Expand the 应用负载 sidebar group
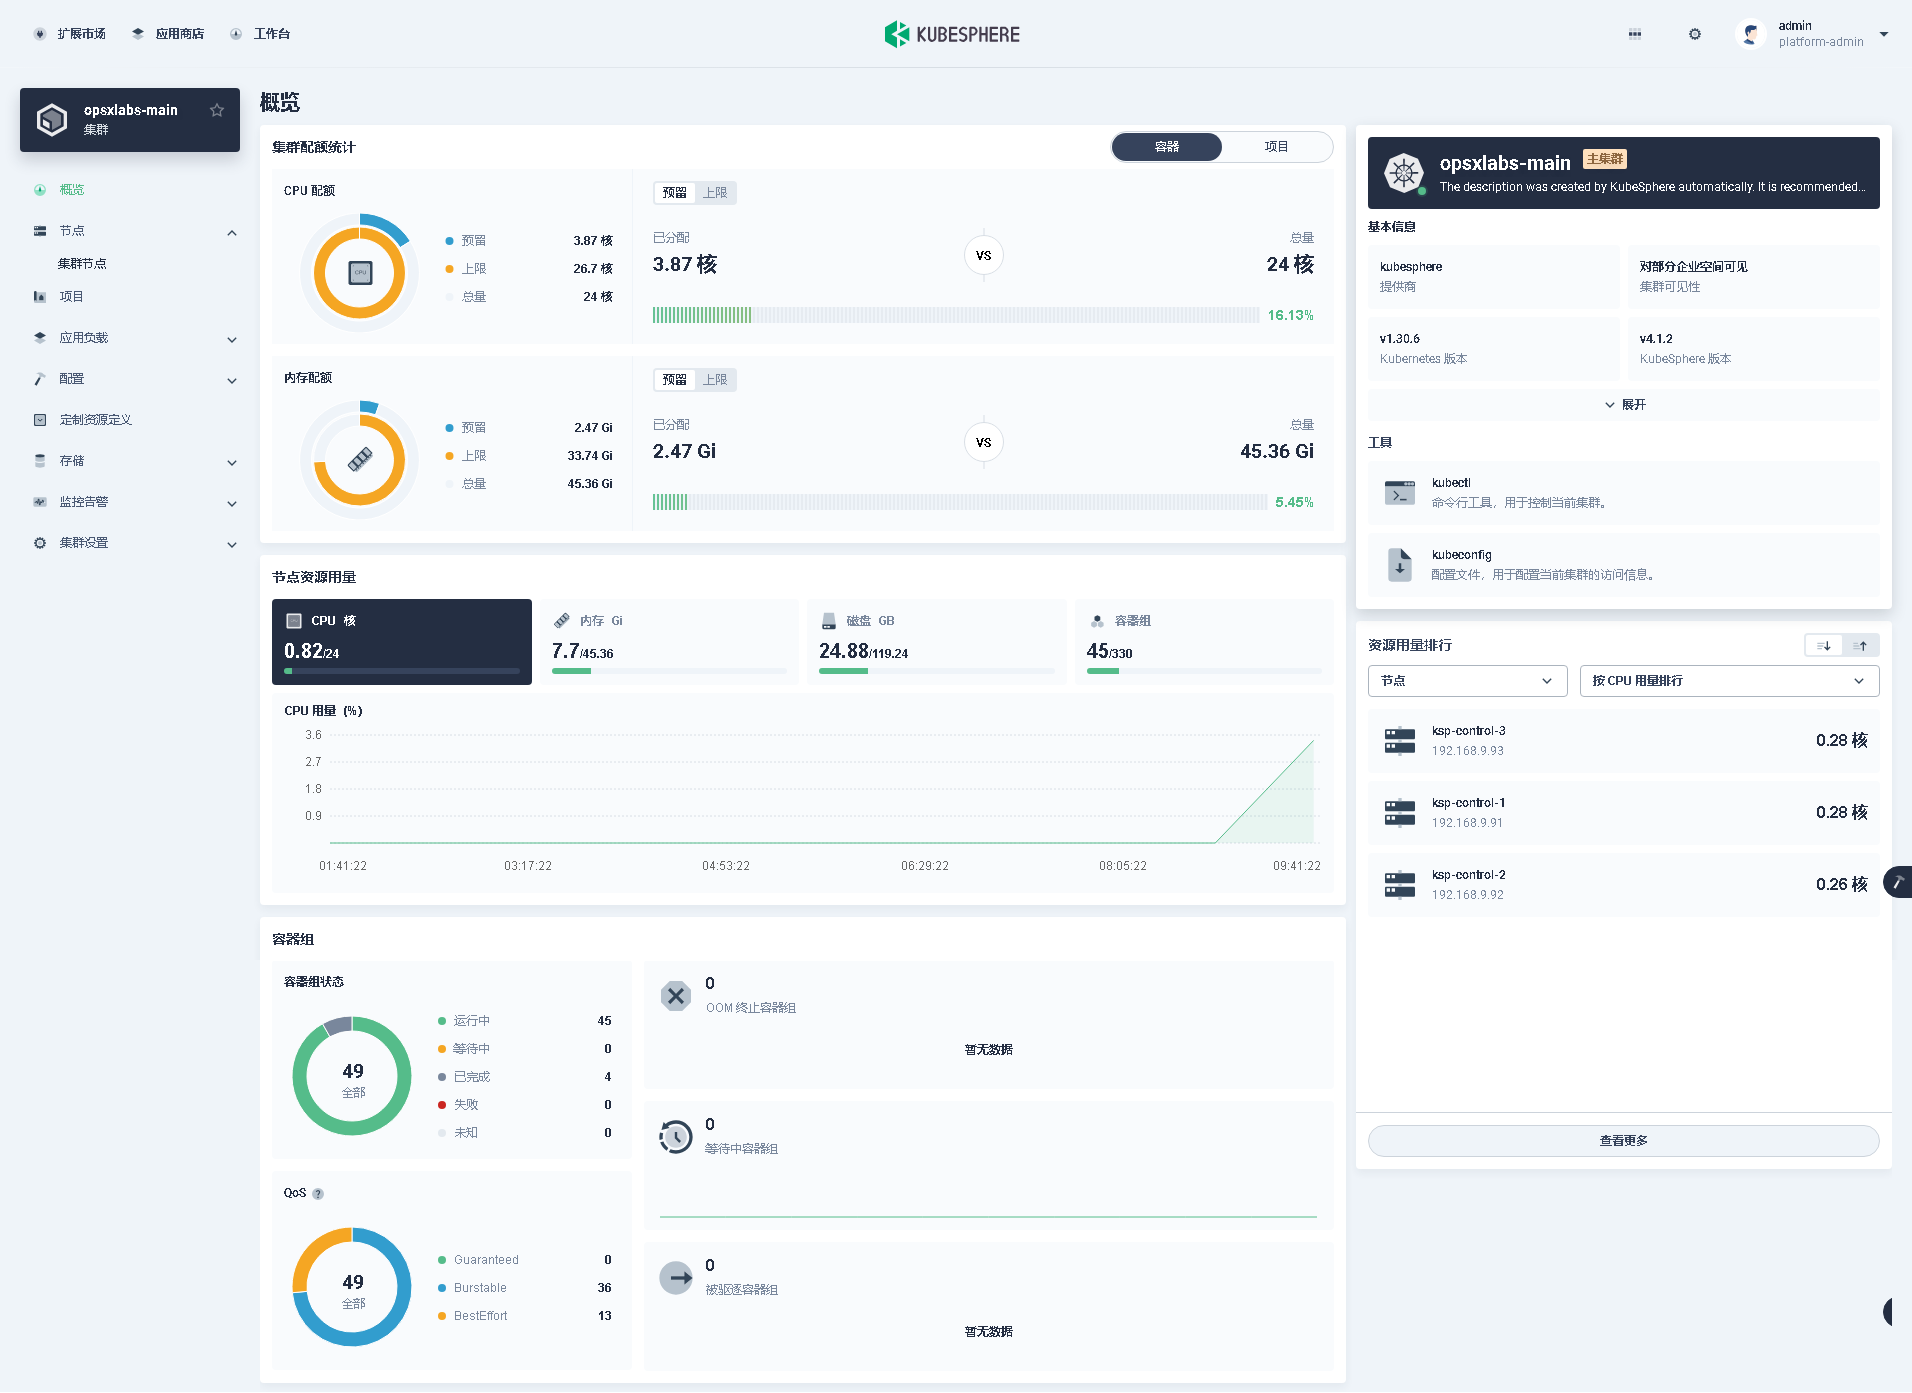The image size is (1912, 1393). (232, 339)
